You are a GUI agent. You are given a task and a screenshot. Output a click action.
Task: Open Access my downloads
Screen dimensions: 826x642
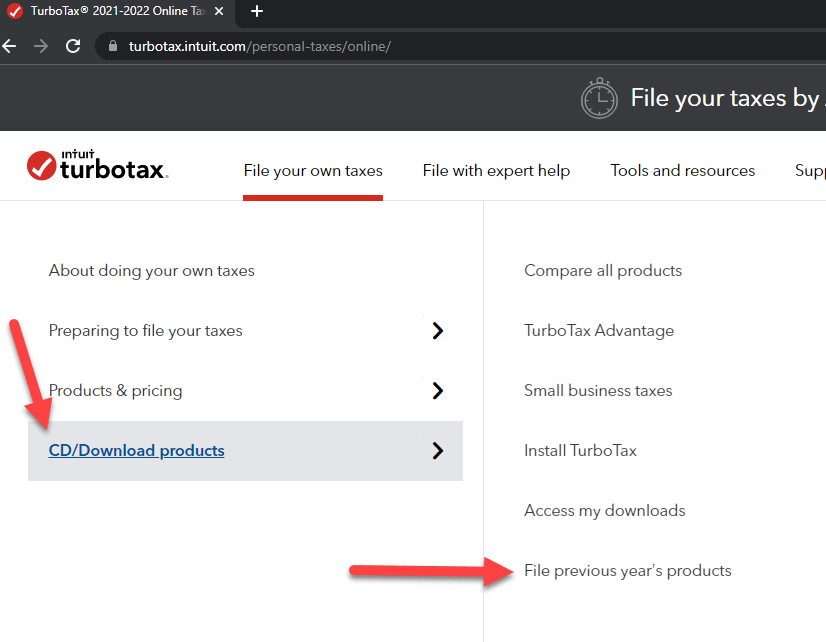pyautogui.click(x=605, y=511)
